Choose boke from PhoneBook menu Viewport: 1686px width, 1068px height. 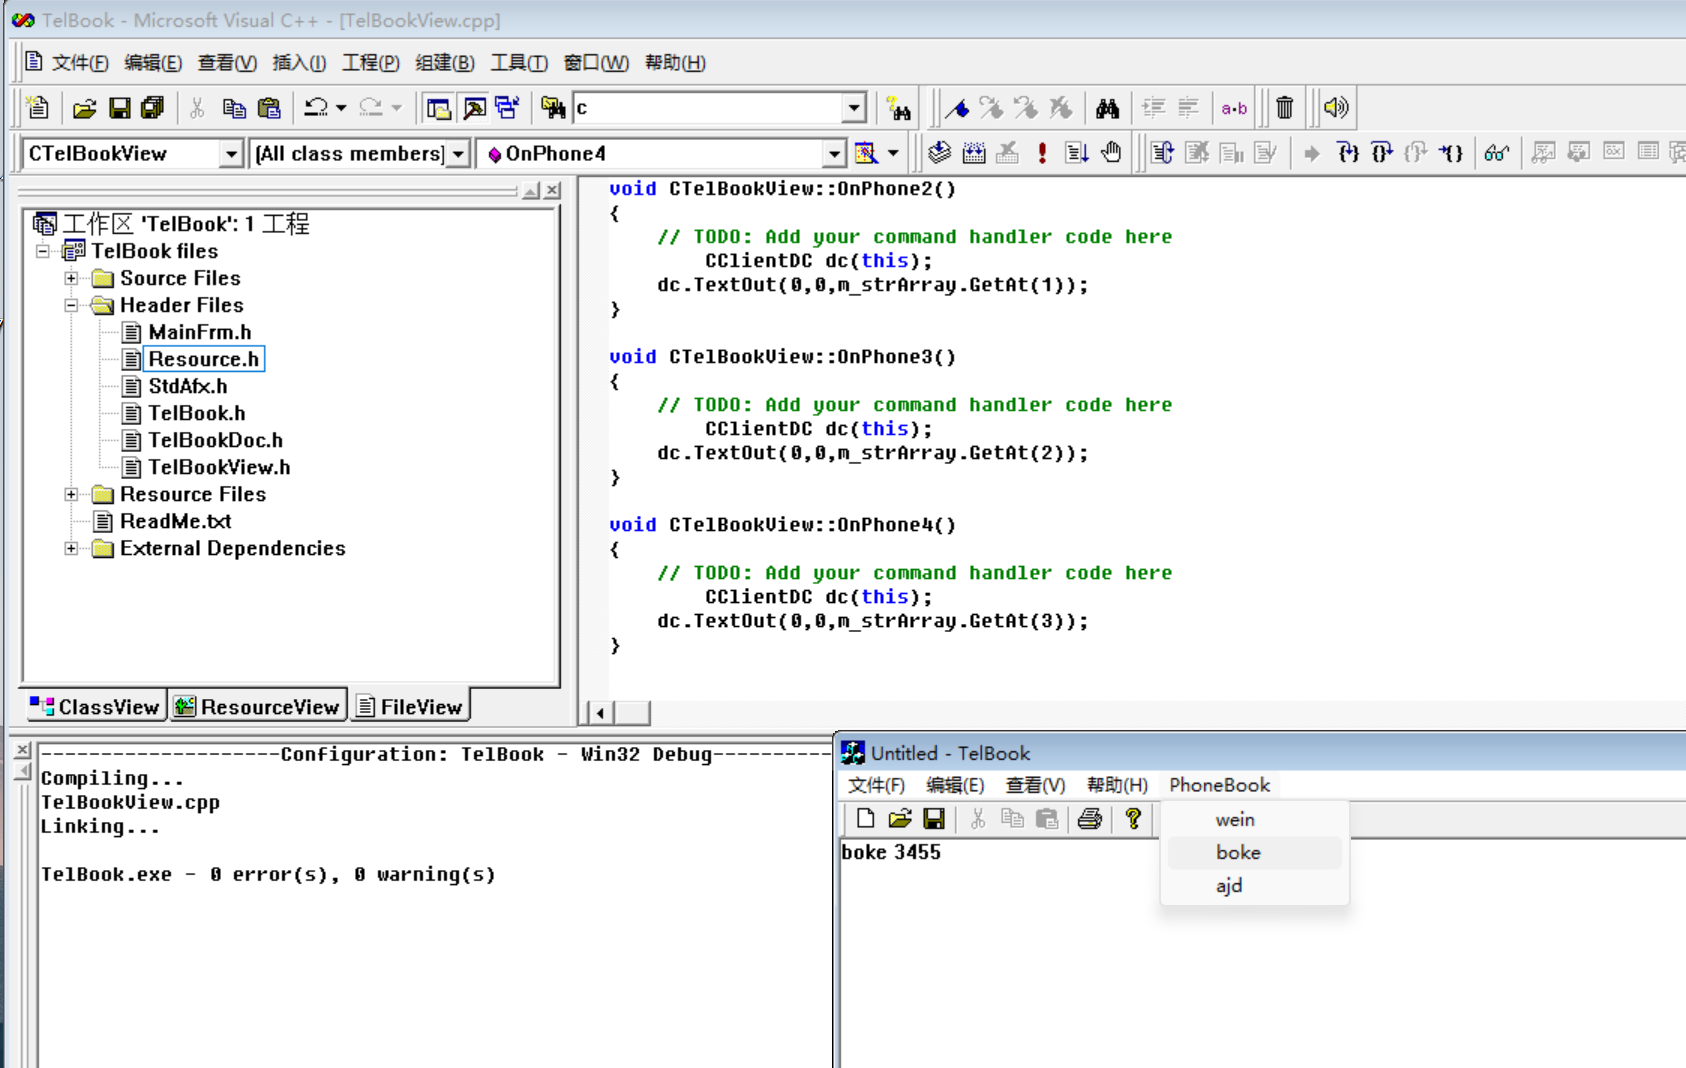pos(1255,852)
